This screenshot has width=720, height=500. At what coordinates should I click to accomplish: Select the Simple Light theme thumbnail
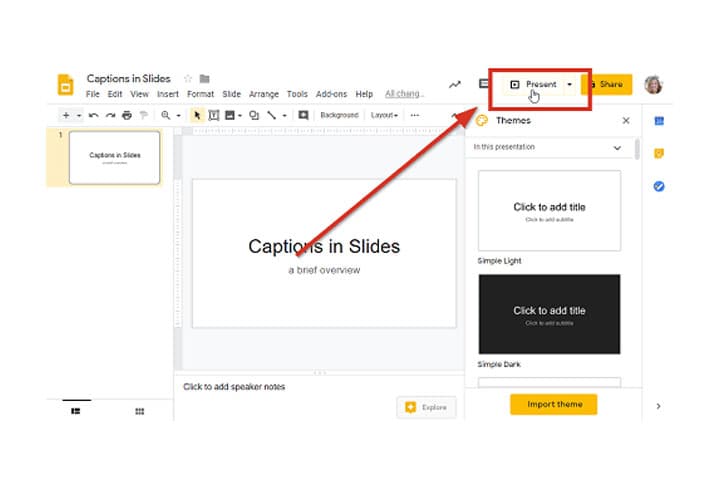[549, 211]
